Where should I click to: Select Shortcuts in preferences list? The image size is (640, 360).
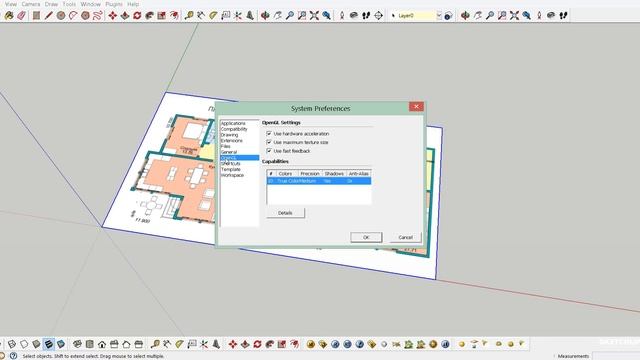point(231,163)
